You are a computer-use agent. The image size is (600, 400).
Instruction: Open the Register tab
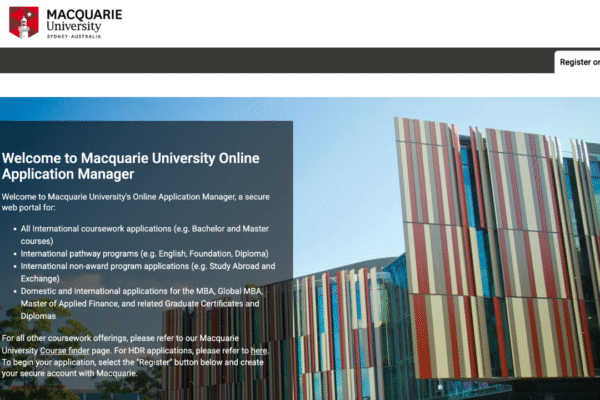coord(578,62)
